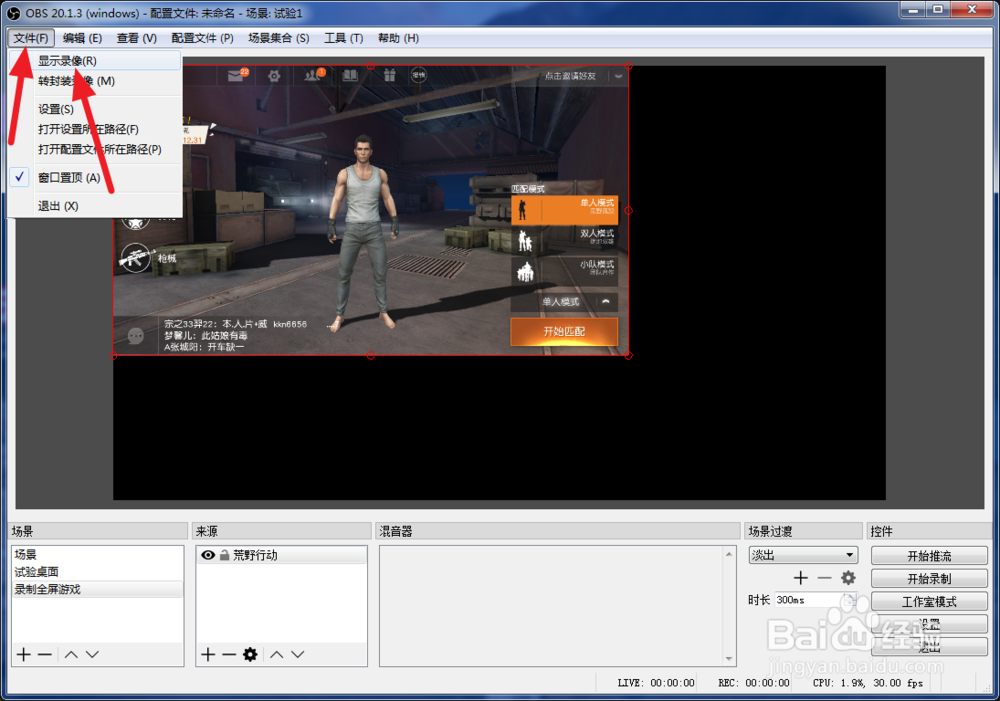Select 设置(S) from the file menu
1000x701 pixels.
(96, 109)
